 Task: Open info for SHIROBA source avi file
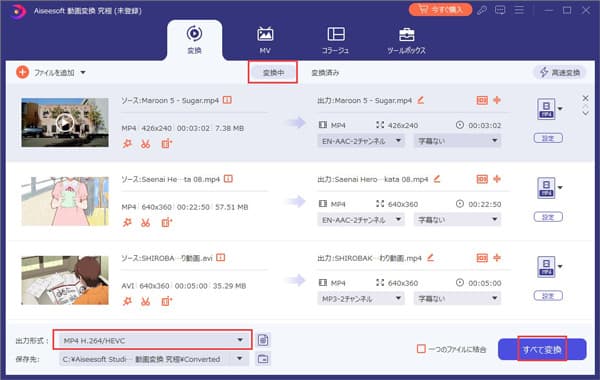pos(220,258)
